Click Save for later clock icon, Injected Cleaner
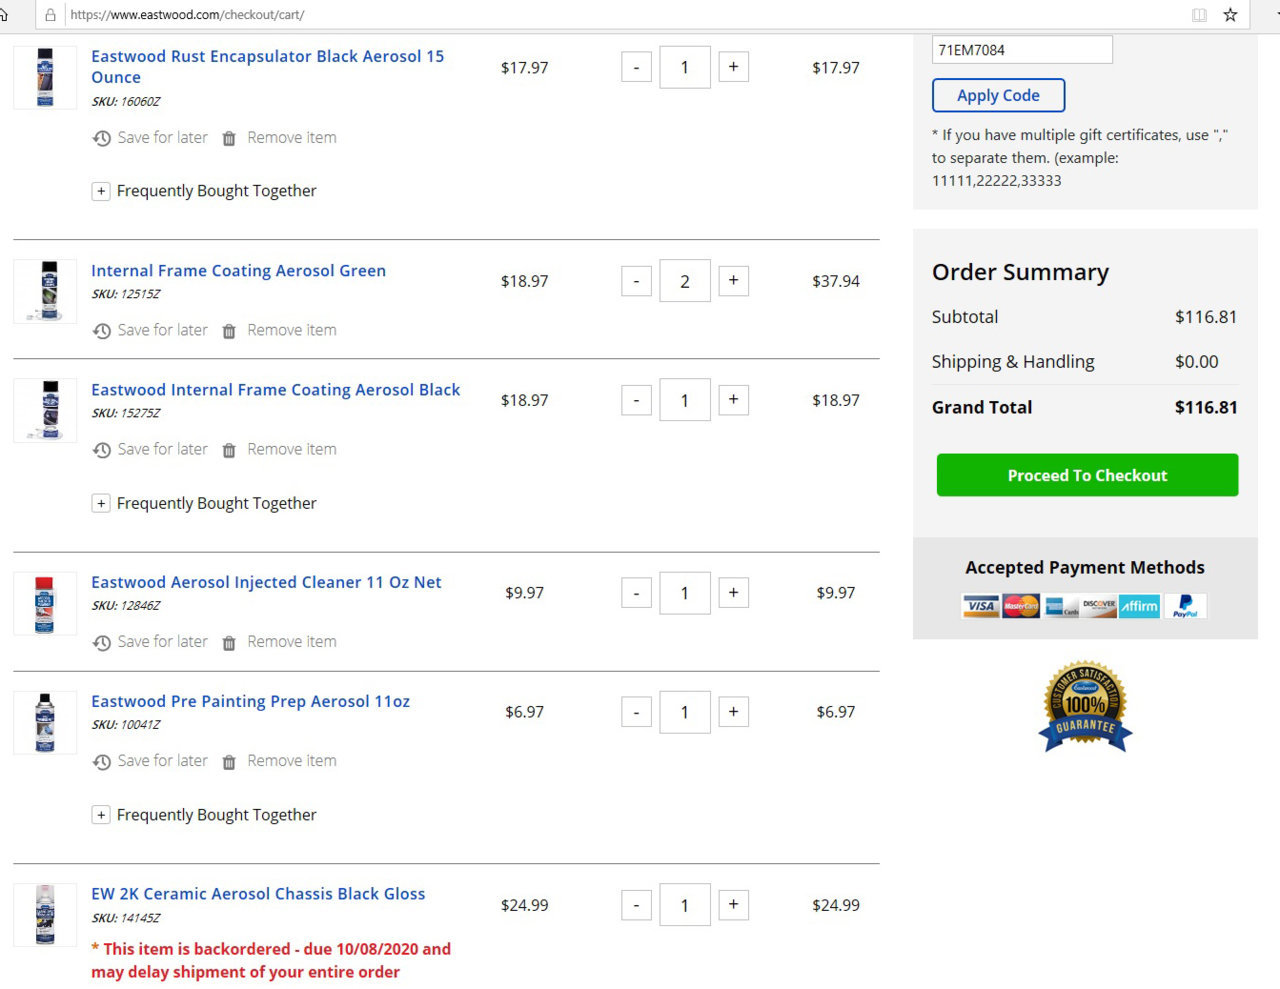 coord(102,642)
